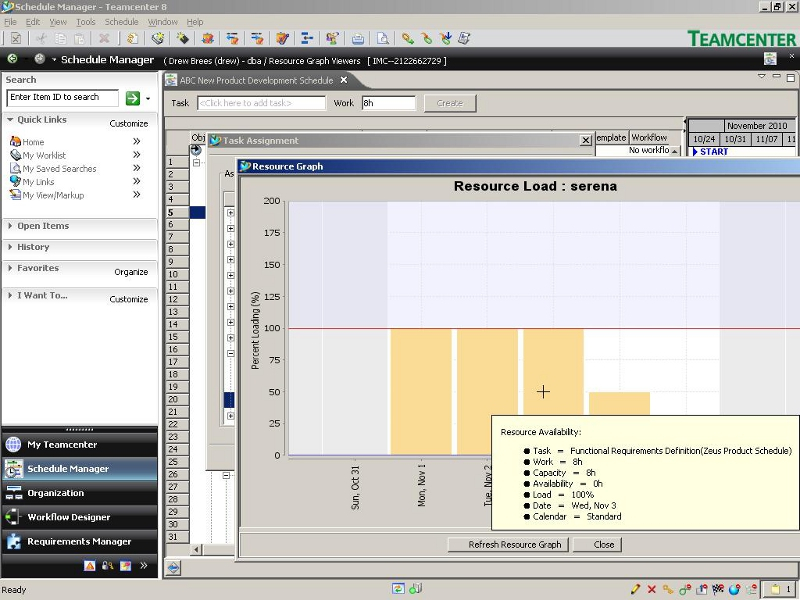800x600 pixels.
Task: Click the Create task button
Action: click(450, 103)
